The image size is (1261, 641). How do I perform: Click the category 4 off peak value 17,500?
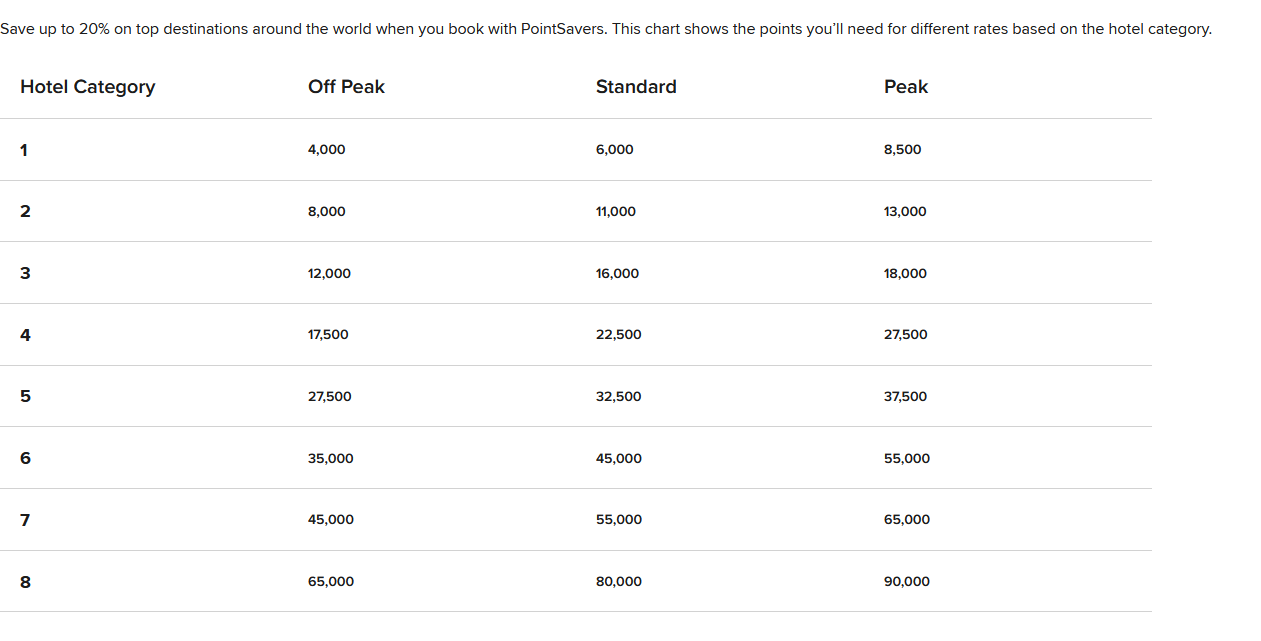(328, 335)
